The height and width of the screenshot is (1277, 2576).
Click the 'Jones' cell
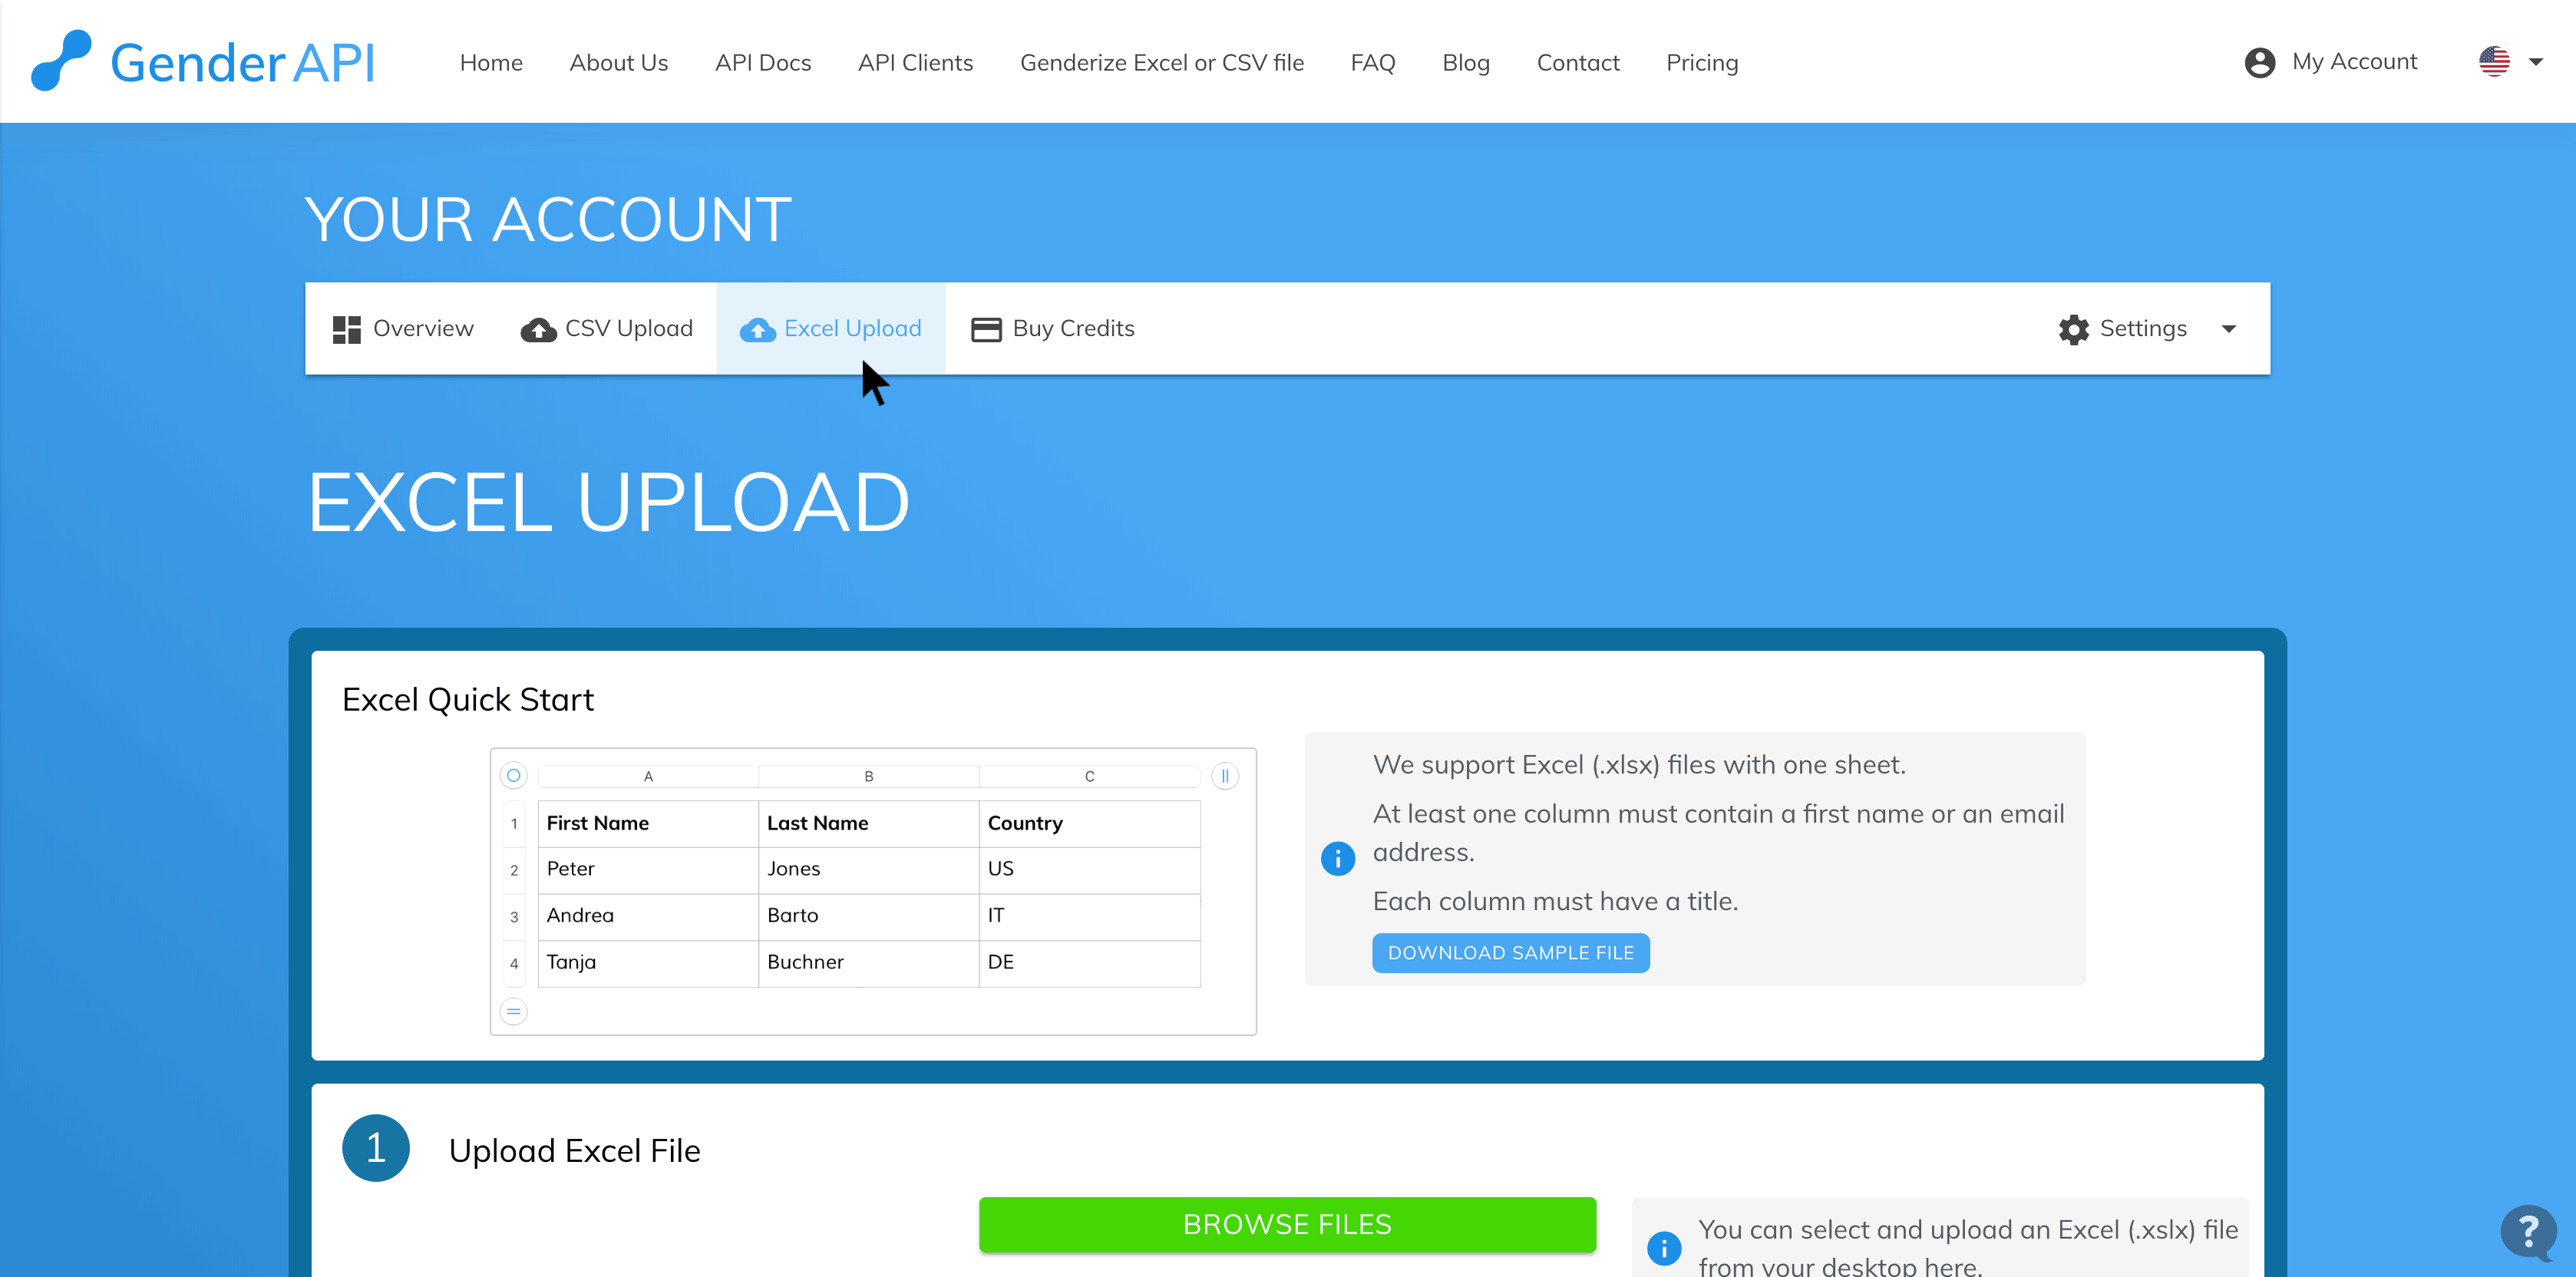point(869,869)
